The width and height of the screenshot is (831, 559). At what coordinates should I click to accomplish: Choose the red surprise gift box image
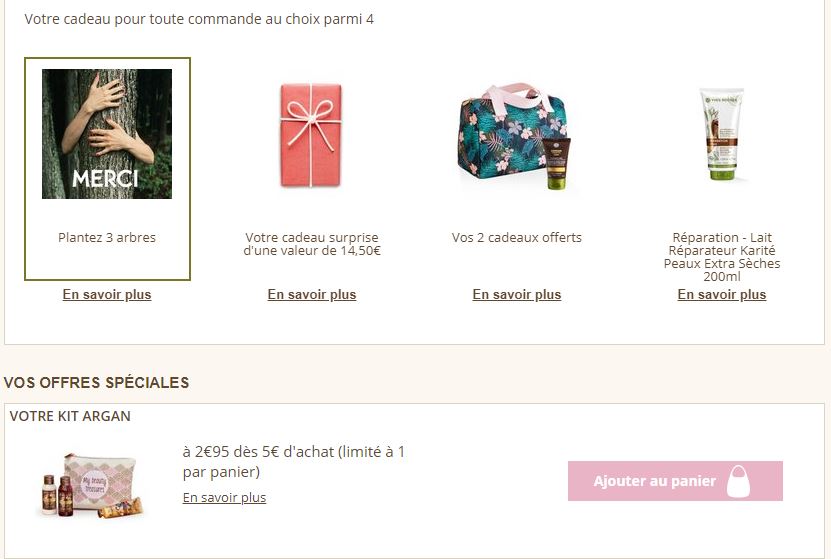[x=311, y=135]
